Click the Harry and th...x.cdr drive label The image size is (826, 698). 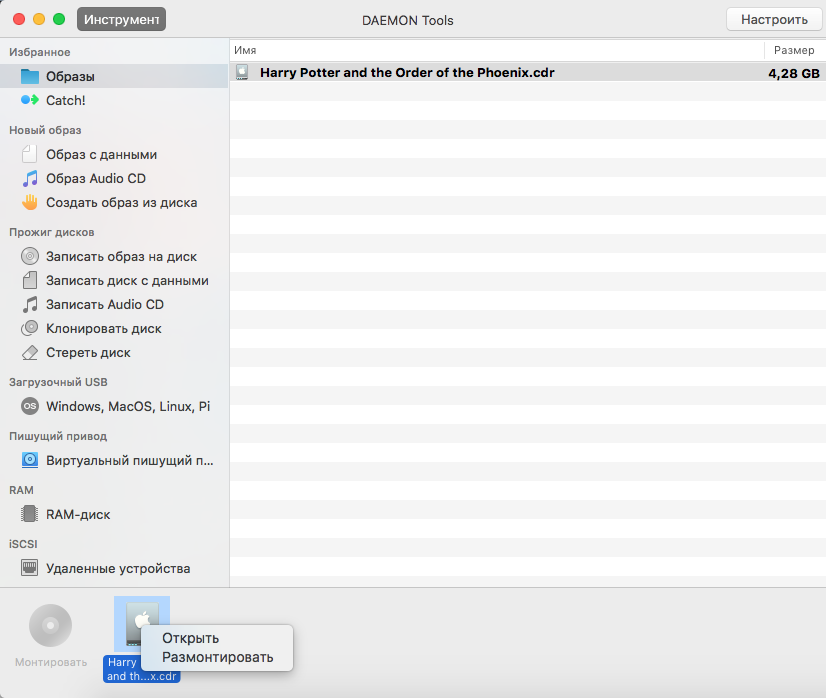(142, 669)
